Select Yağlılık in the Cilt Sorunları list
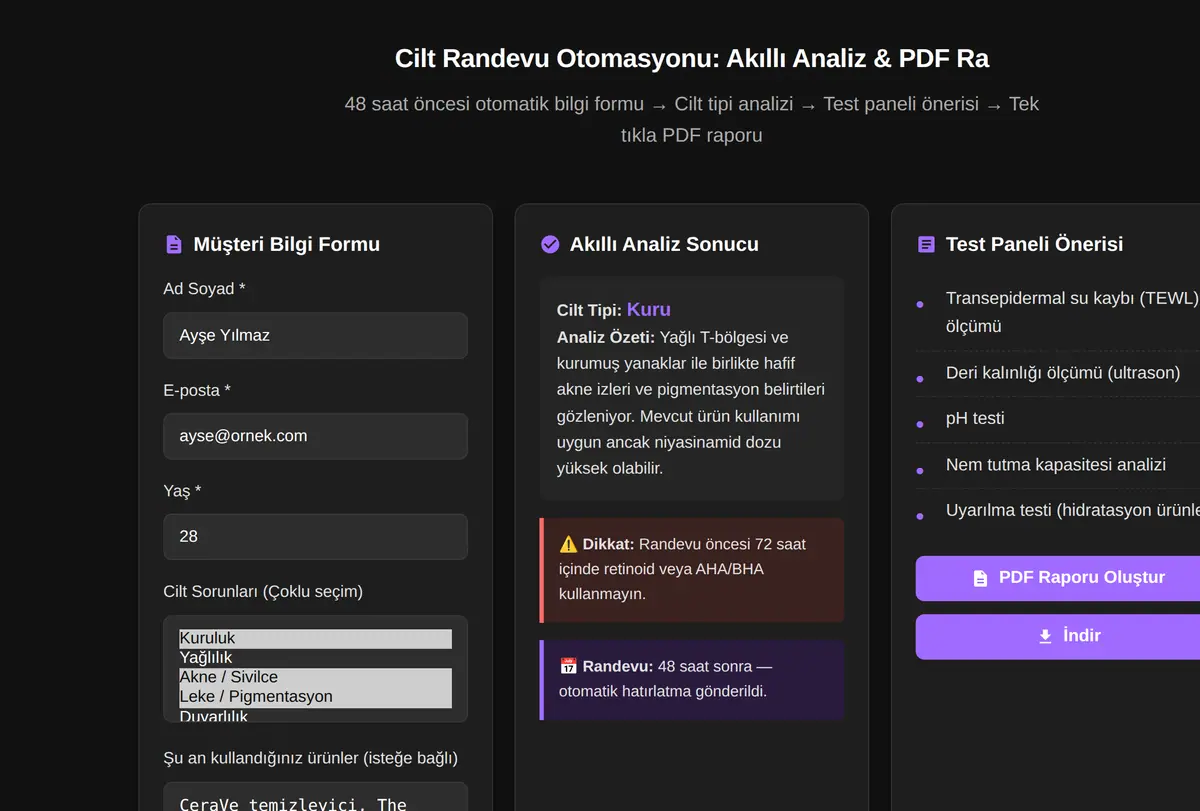The width and height of the screenshot is (1200, 811). click(315, 657)
